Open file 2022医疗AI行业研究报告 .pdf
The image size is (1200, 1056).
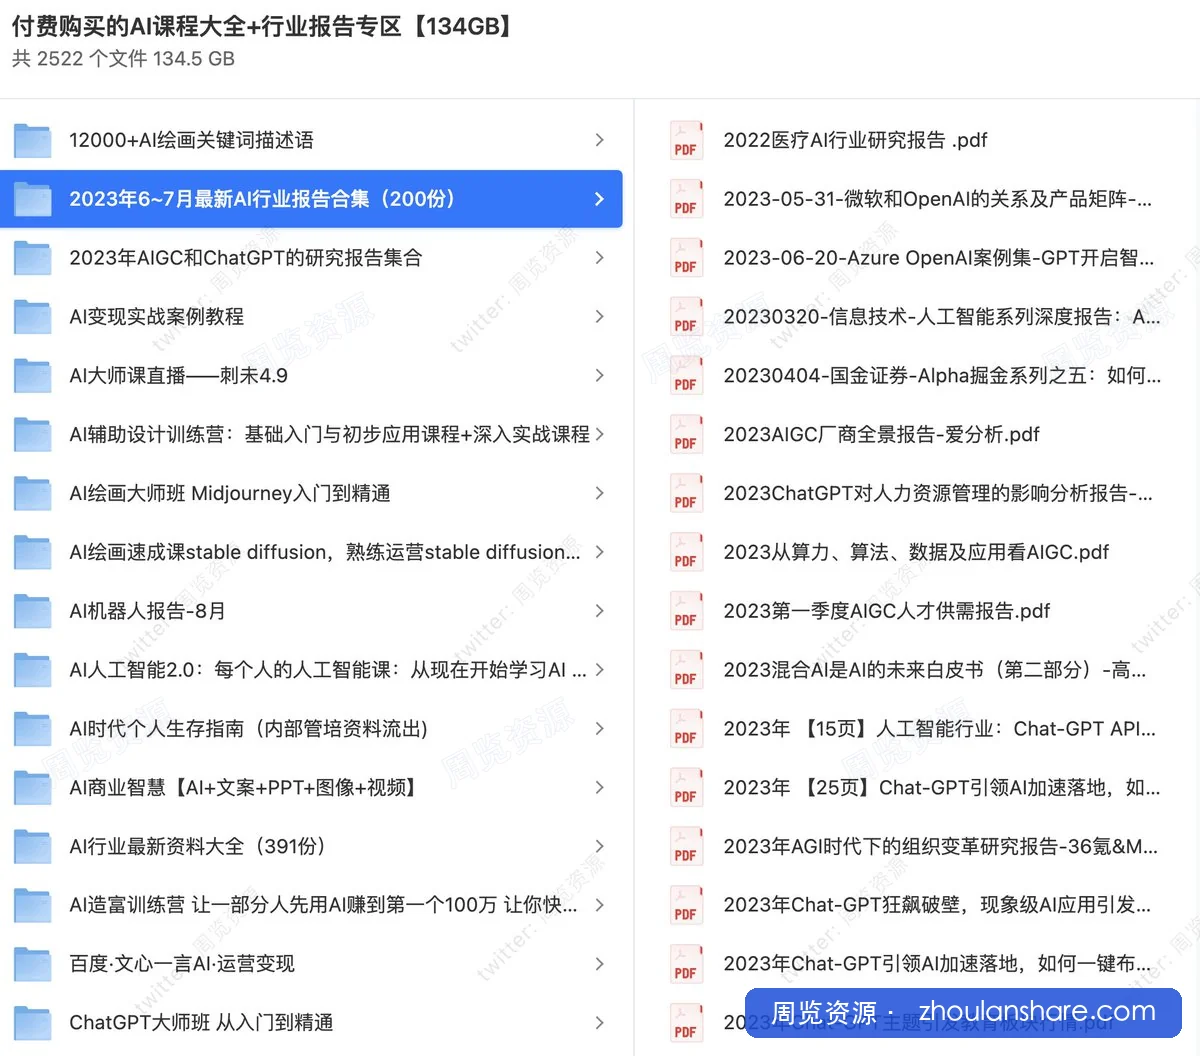[855, 140]
